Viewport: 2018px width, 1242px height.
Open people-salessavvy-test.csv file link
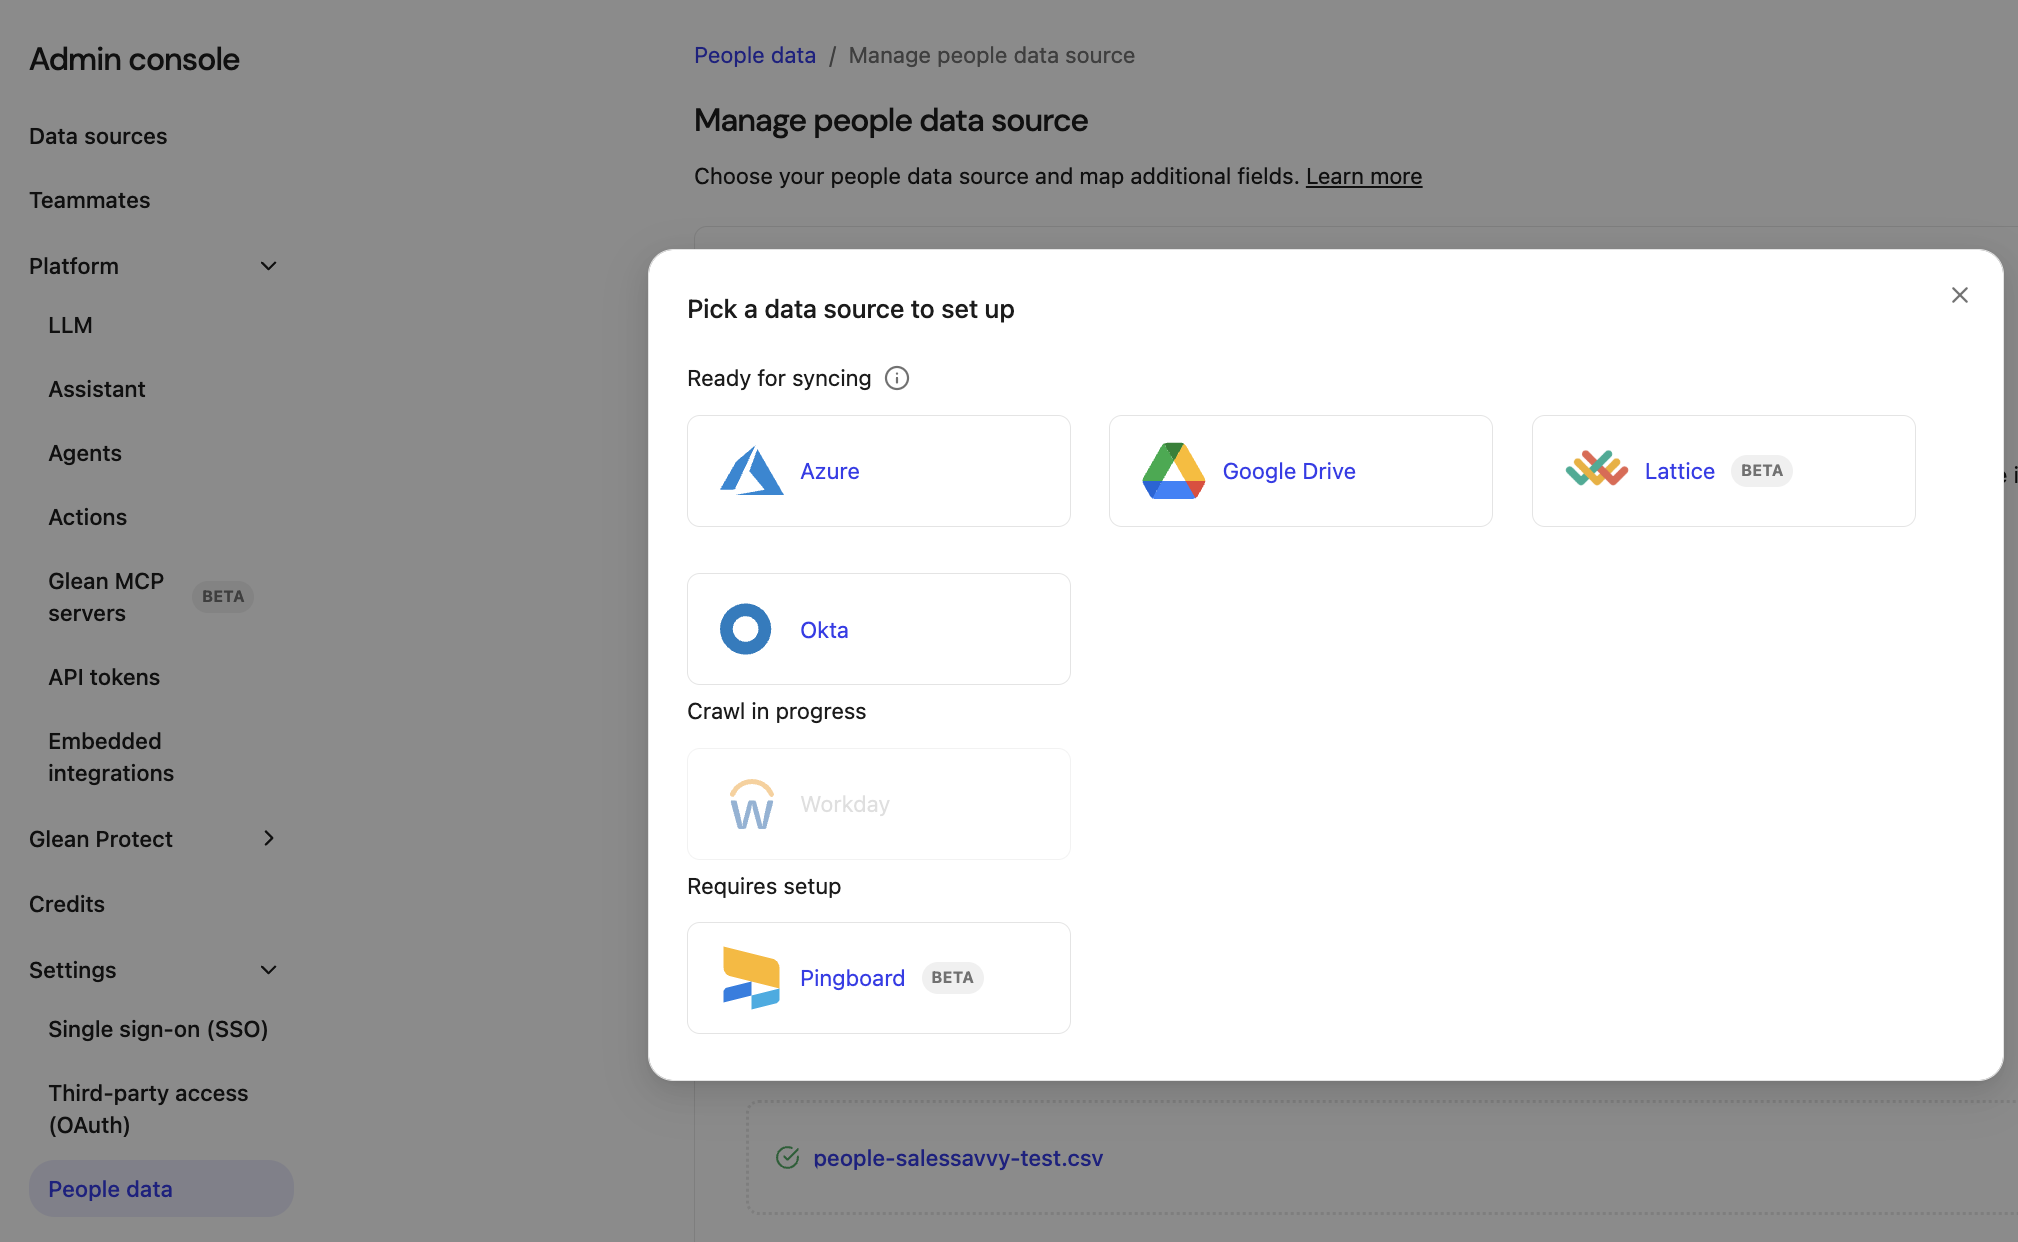pos(957,1158)
